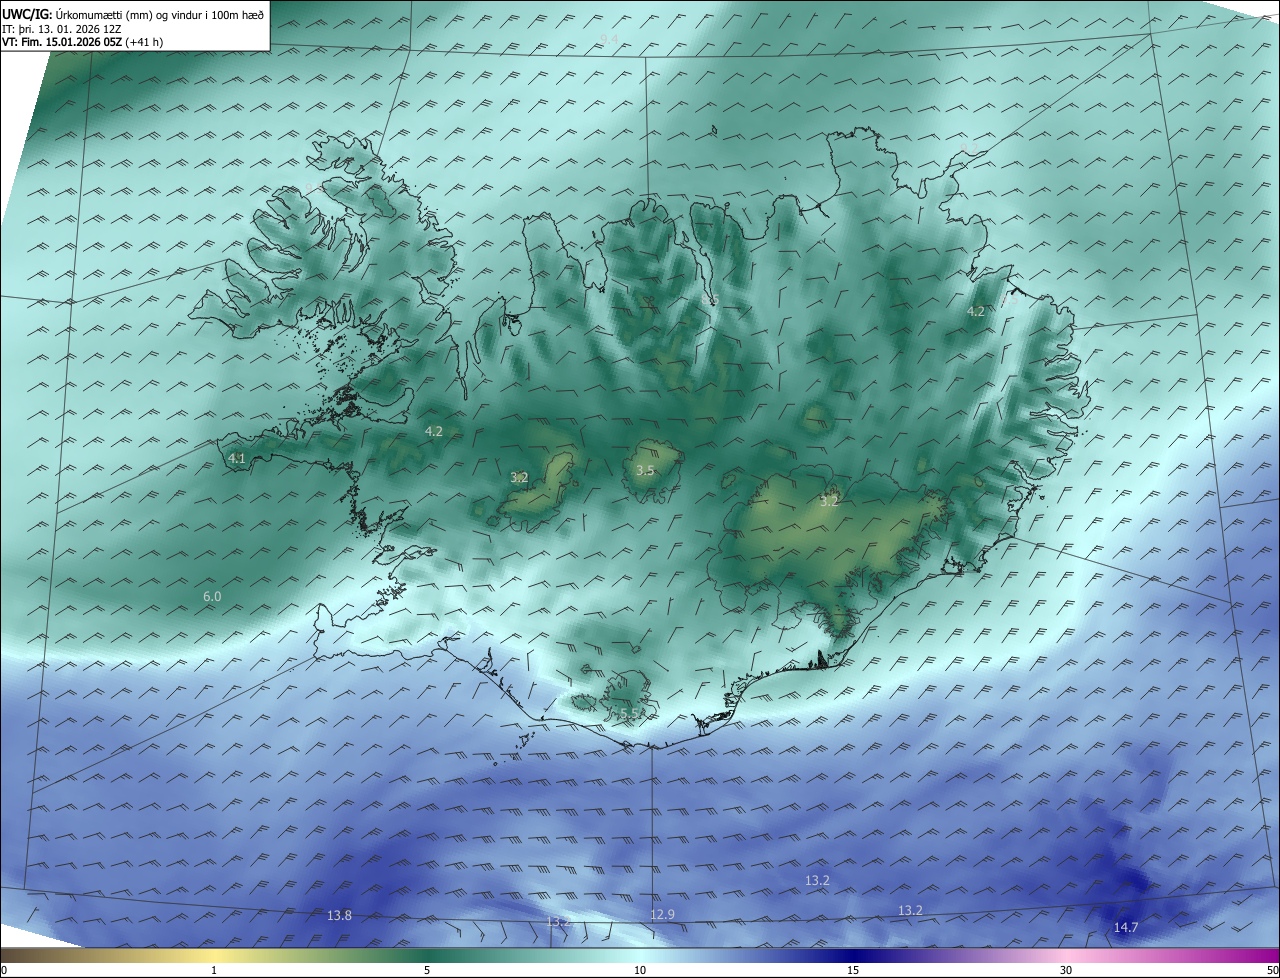This screenshot has height=978, width=1280.
Task: Click the 6.0 value label over the sea
Action: (212, 597)
